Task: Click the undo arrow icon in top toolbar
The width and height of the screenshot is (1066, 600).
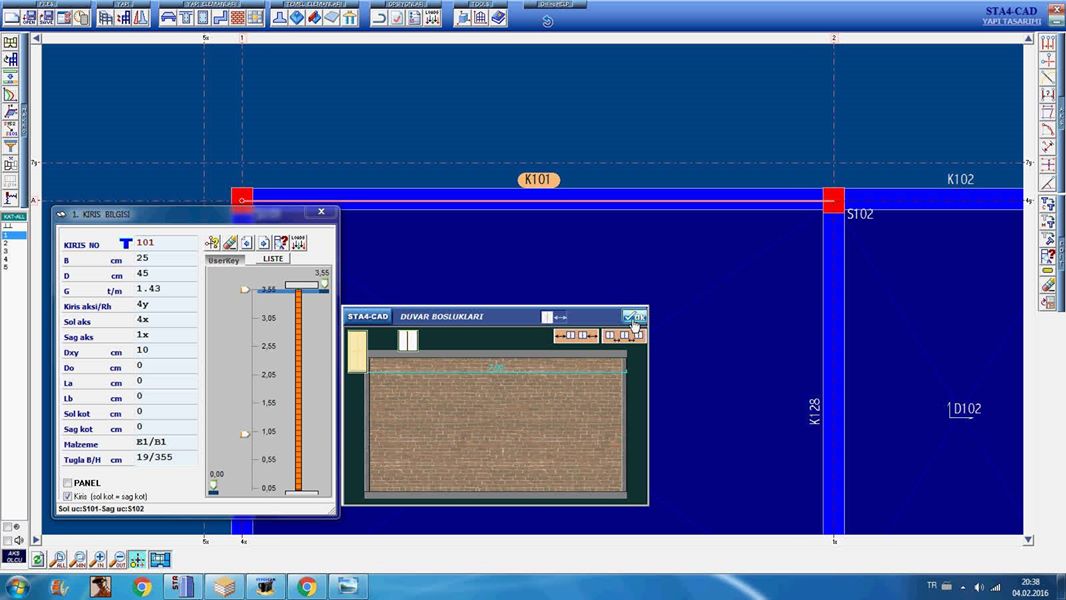Action: pos(379,18)
